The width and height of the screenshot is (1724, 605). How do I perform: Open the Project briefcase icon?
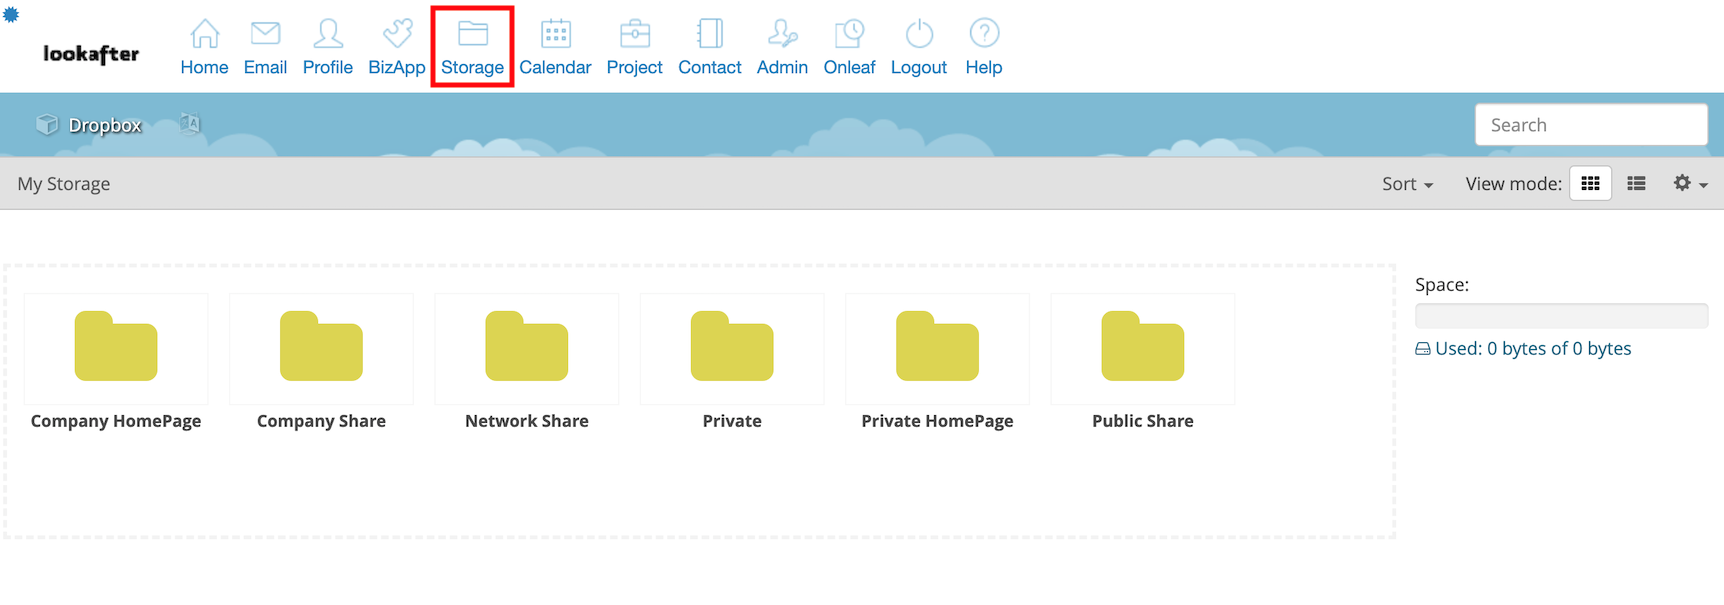pos(634,34)
